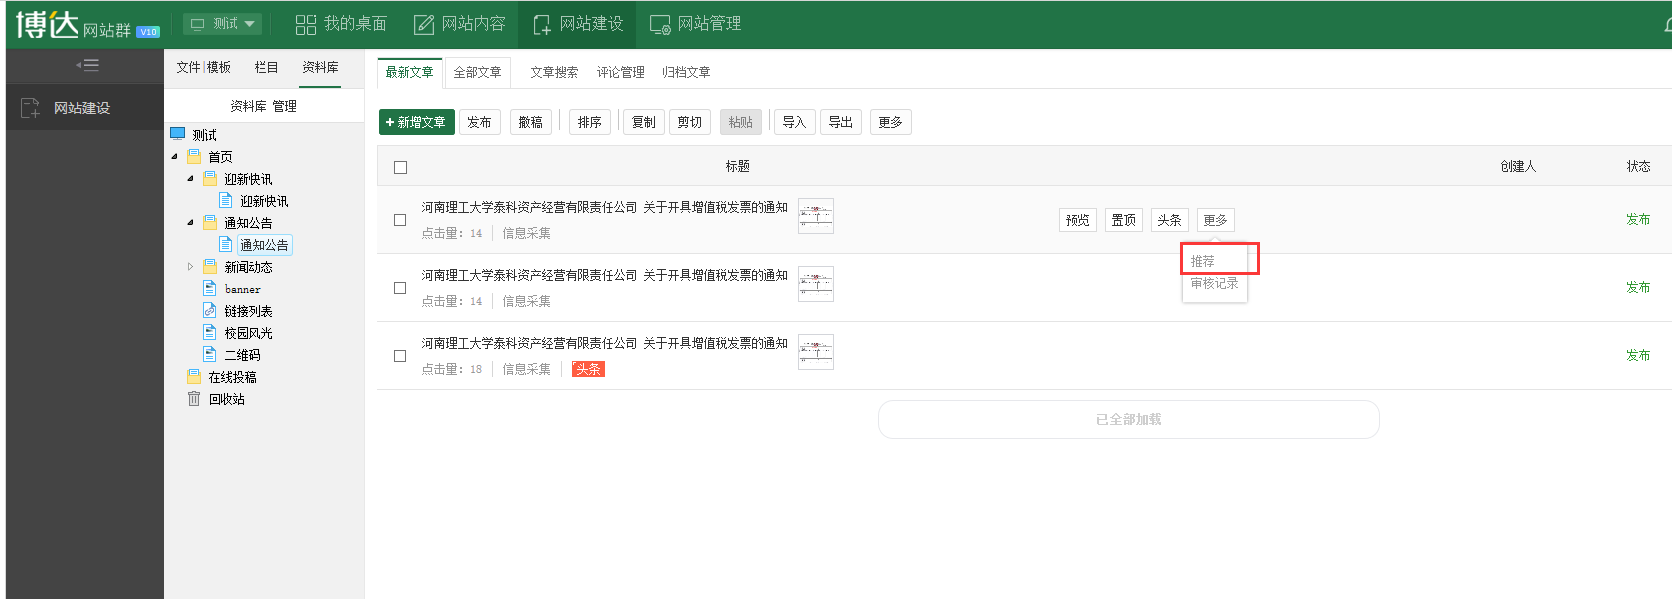The height and width of the screenshot is (599, 1672).
Task: Open the 测试 site dropdown
Action: (223, 24)
